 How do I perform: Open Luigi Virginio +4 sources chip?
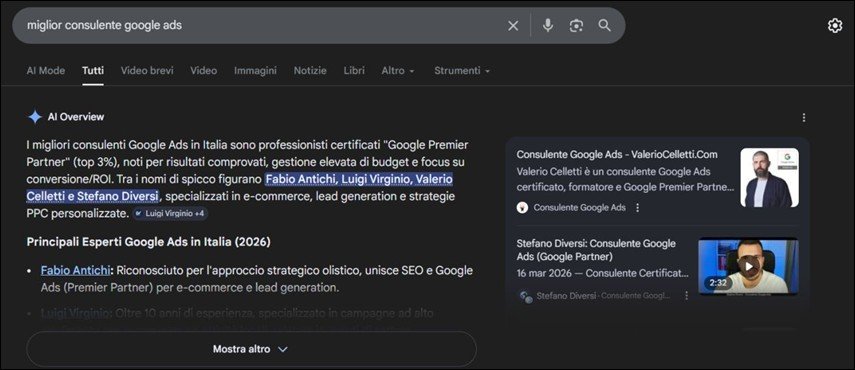pyautogui.click(x=171, y=214)
